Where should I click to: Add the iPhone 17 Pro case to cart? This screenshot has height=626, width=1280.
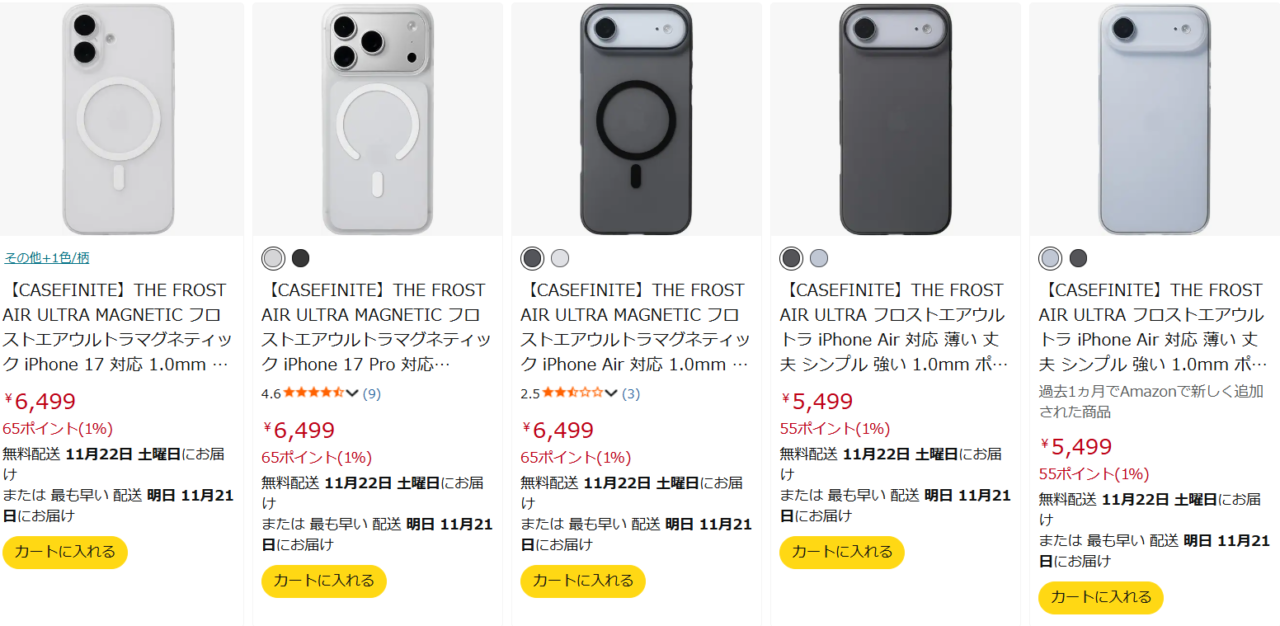tap(324, 581)
